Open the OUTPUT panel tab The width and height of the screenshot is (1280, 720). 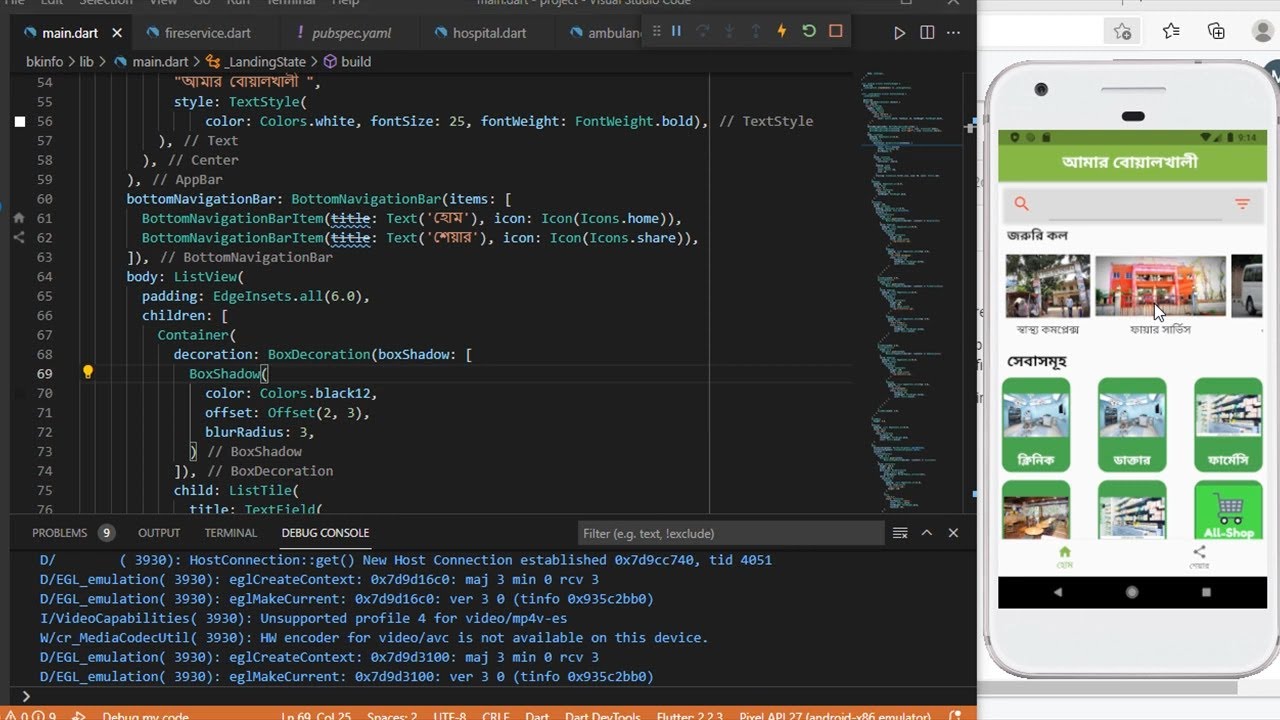159,533
